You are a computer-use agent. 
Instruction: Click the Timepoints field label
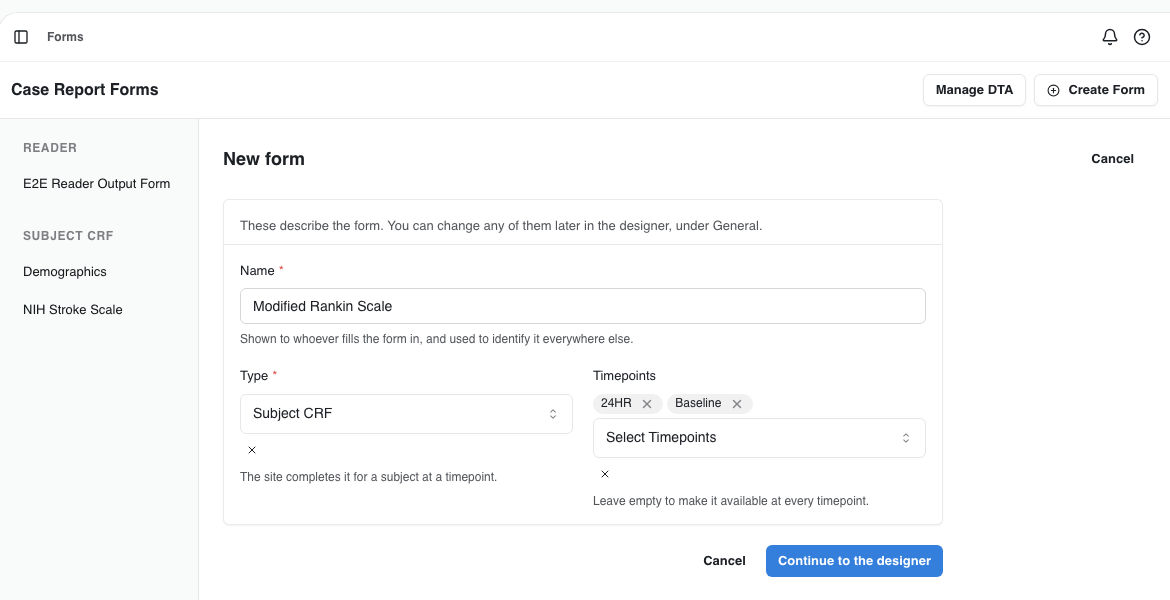624,376
